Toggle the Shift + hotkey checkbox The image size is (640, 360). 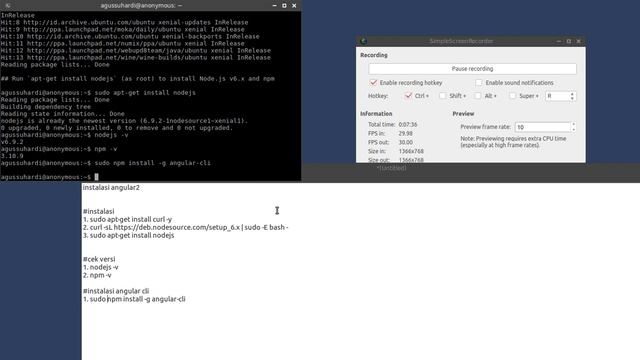[x=442, y=96]
